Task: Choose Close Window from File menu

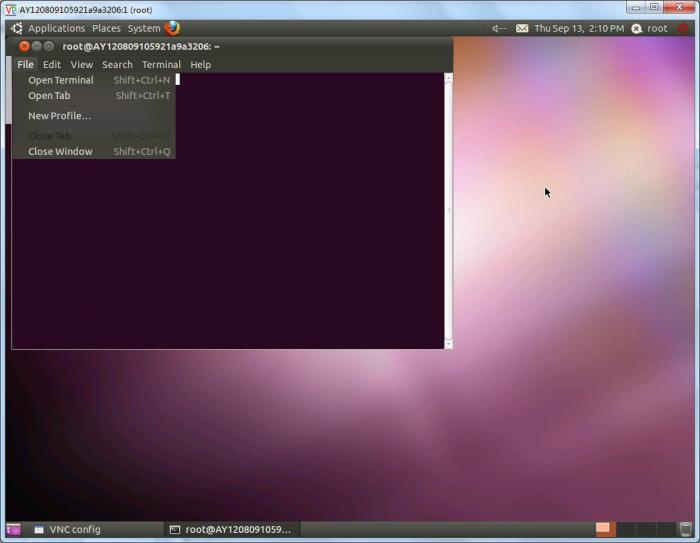Action: pyautogui.click(x=60, y=152)
